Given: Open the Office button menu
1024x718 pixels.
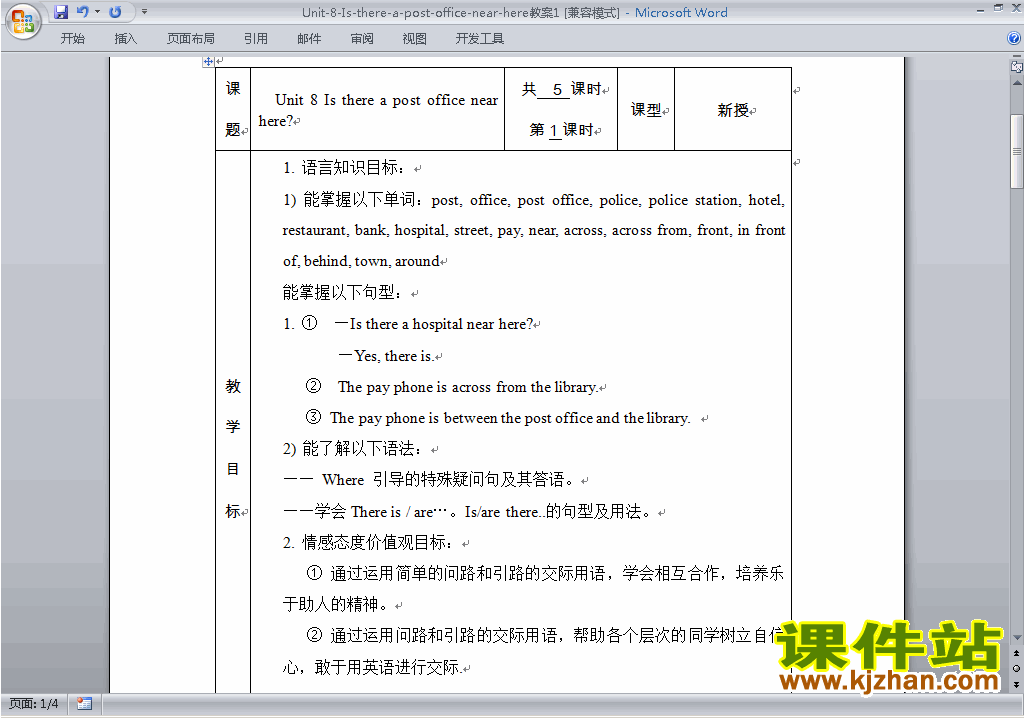Looking at the screenshot, I should (23, 21).
